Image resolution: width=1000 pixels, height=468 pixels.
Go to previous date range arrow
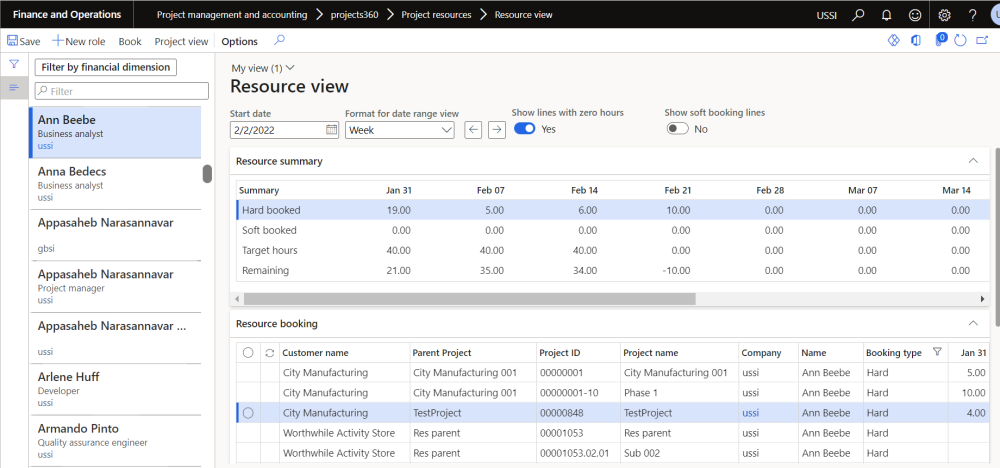(x=474, y=130)
